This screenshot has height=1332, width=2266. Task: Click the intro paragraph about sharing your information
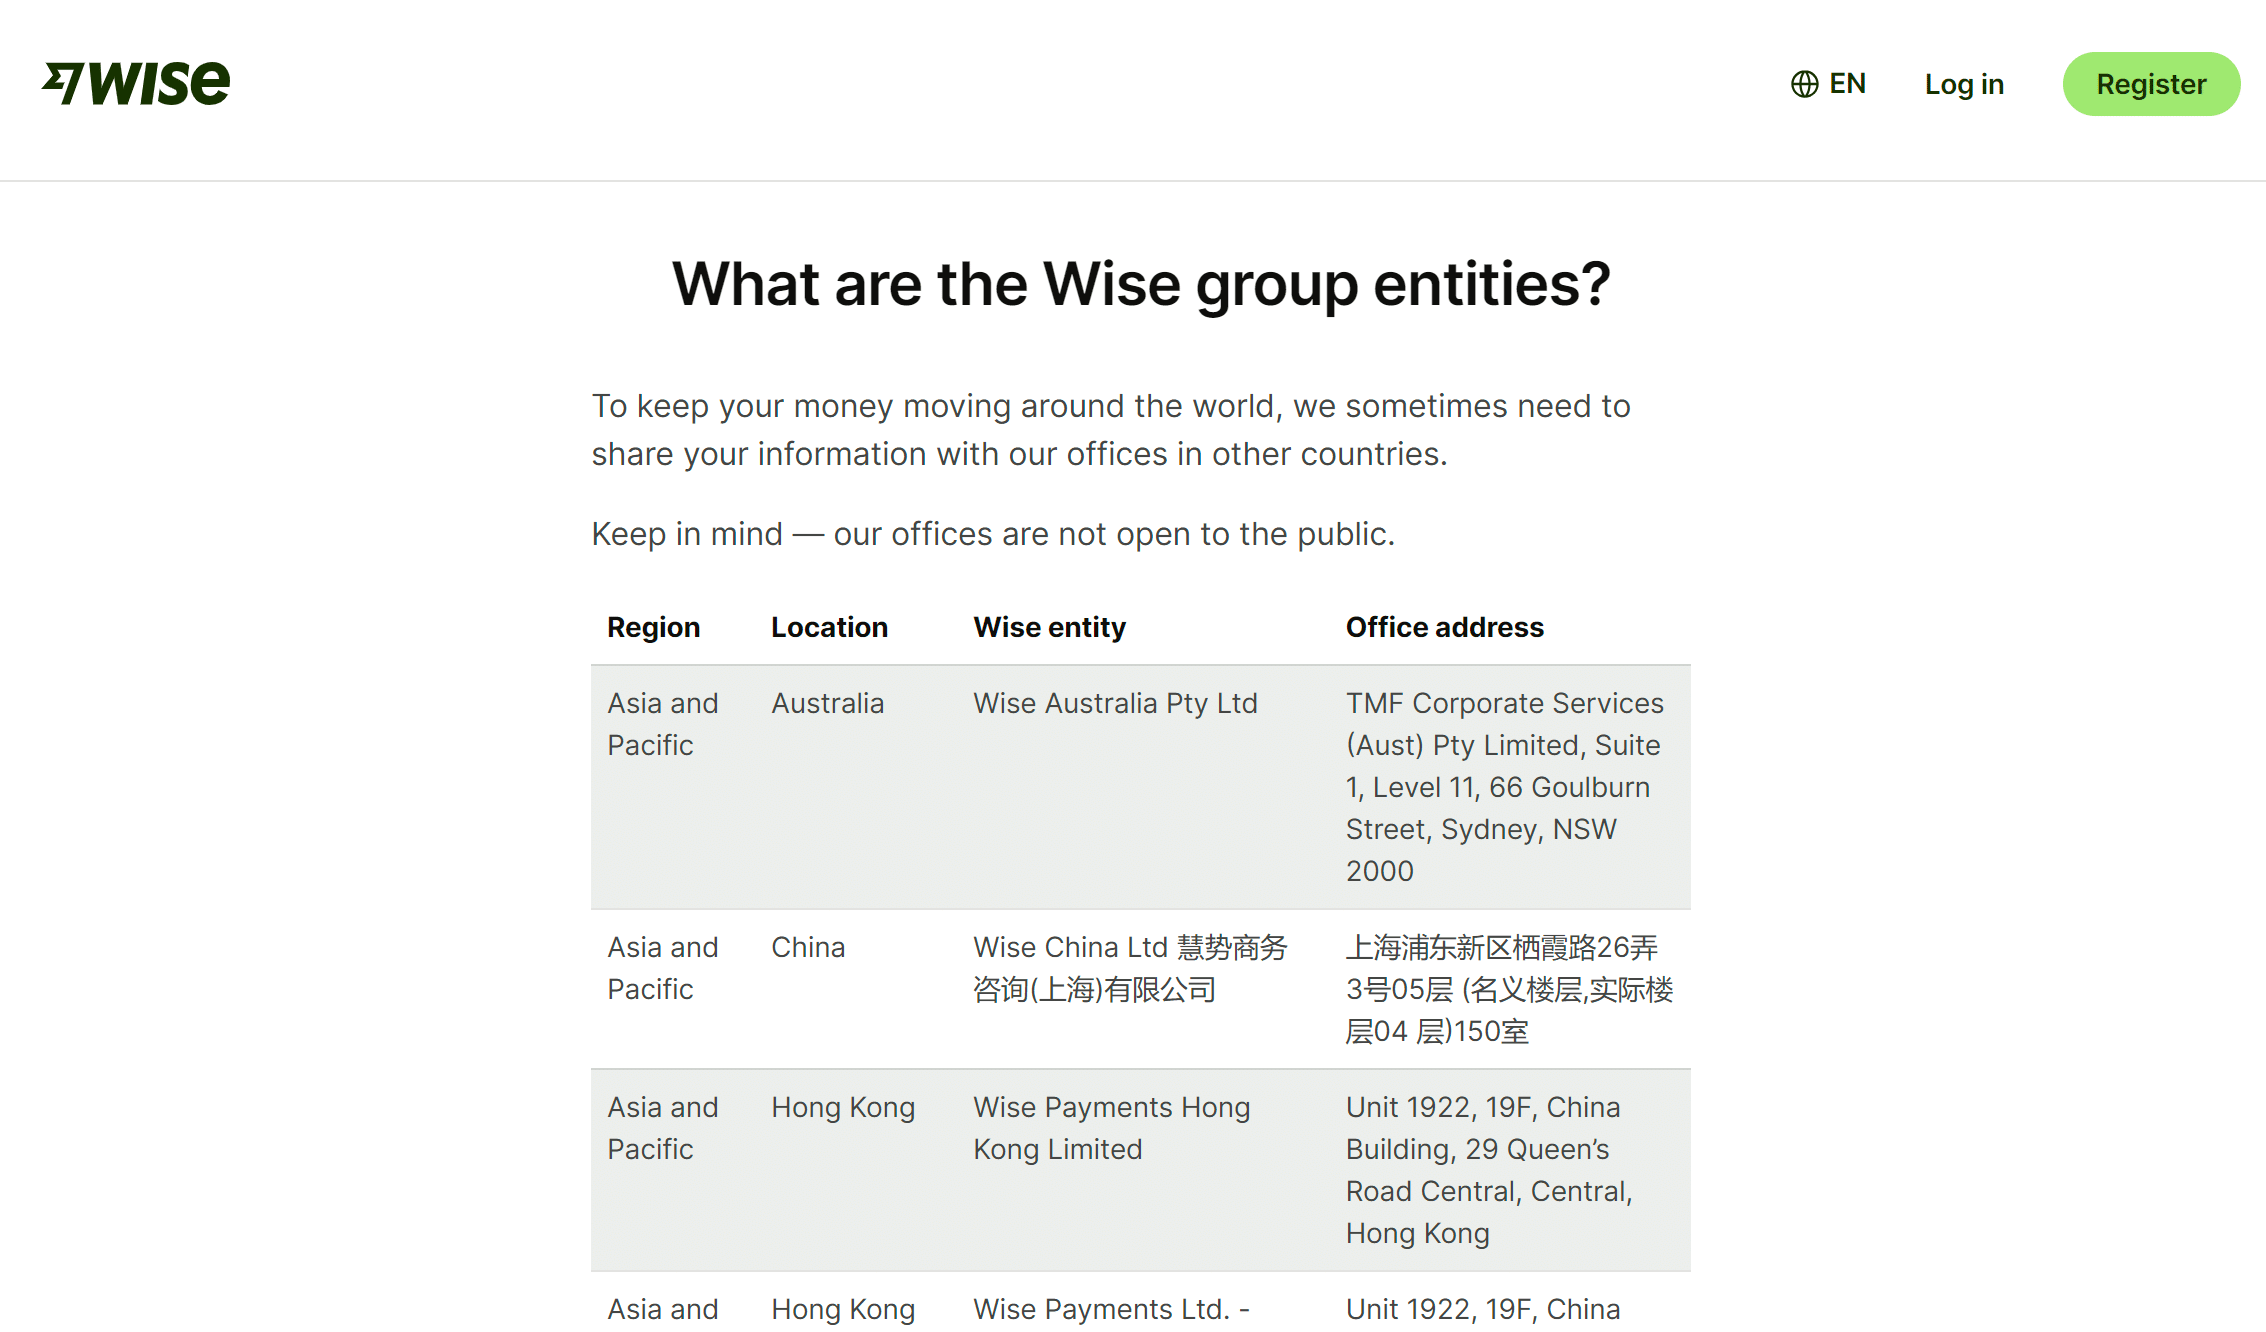tap(1111, 430)
